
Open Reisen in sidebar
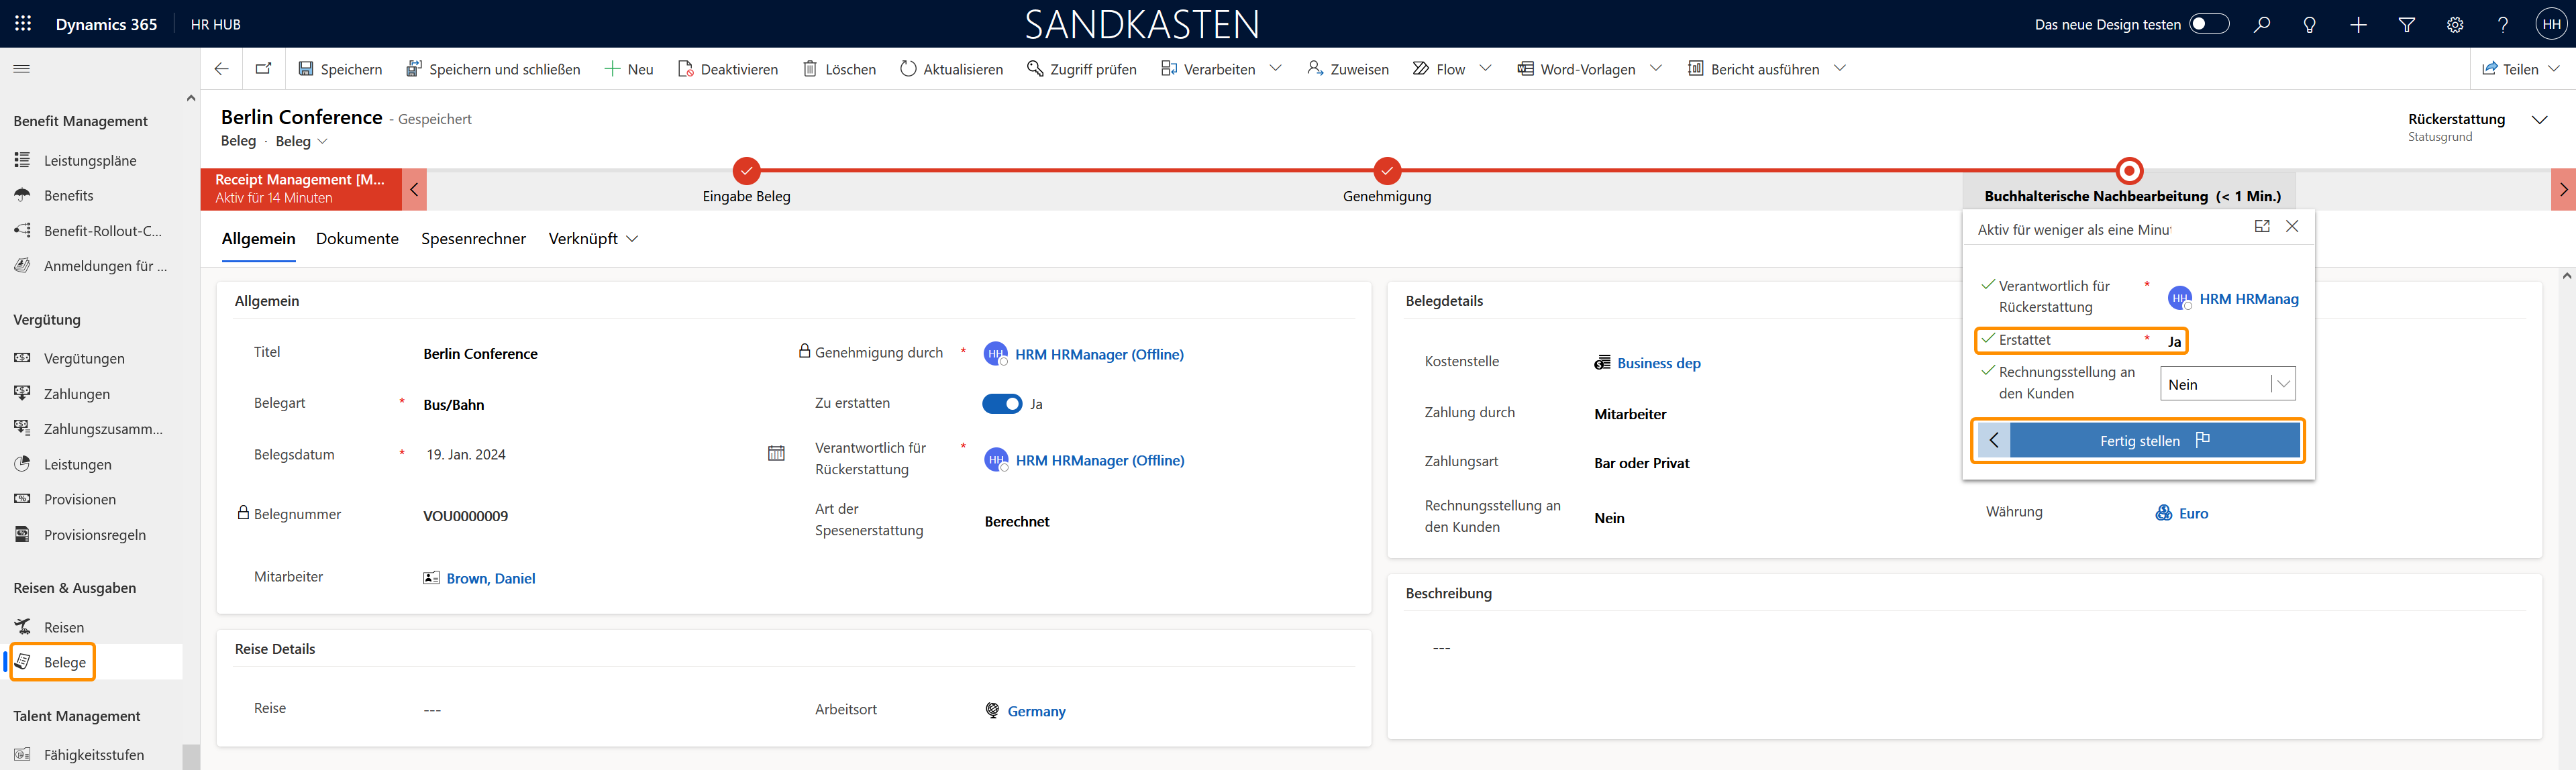click(63, 628)
